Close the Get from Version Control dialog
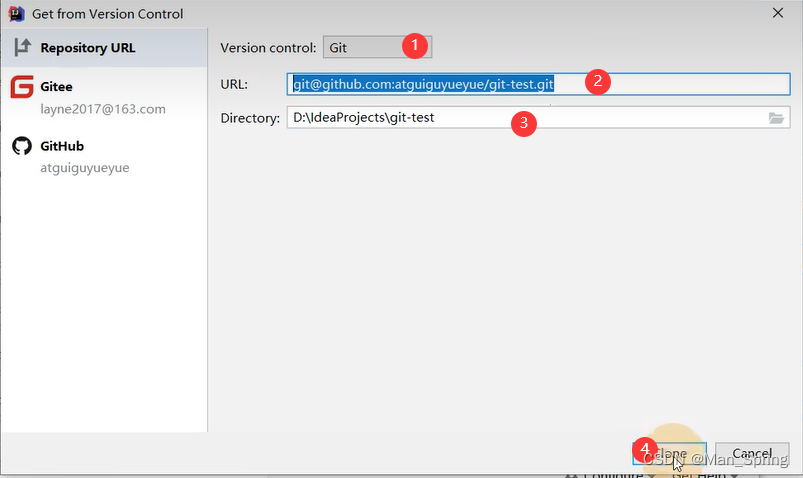The image size is (803, 478). 778,13
